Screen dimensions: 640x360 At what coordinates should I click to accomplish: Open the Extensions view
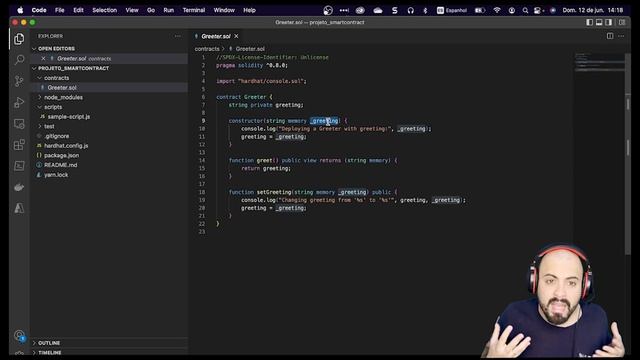coord(19,144)
